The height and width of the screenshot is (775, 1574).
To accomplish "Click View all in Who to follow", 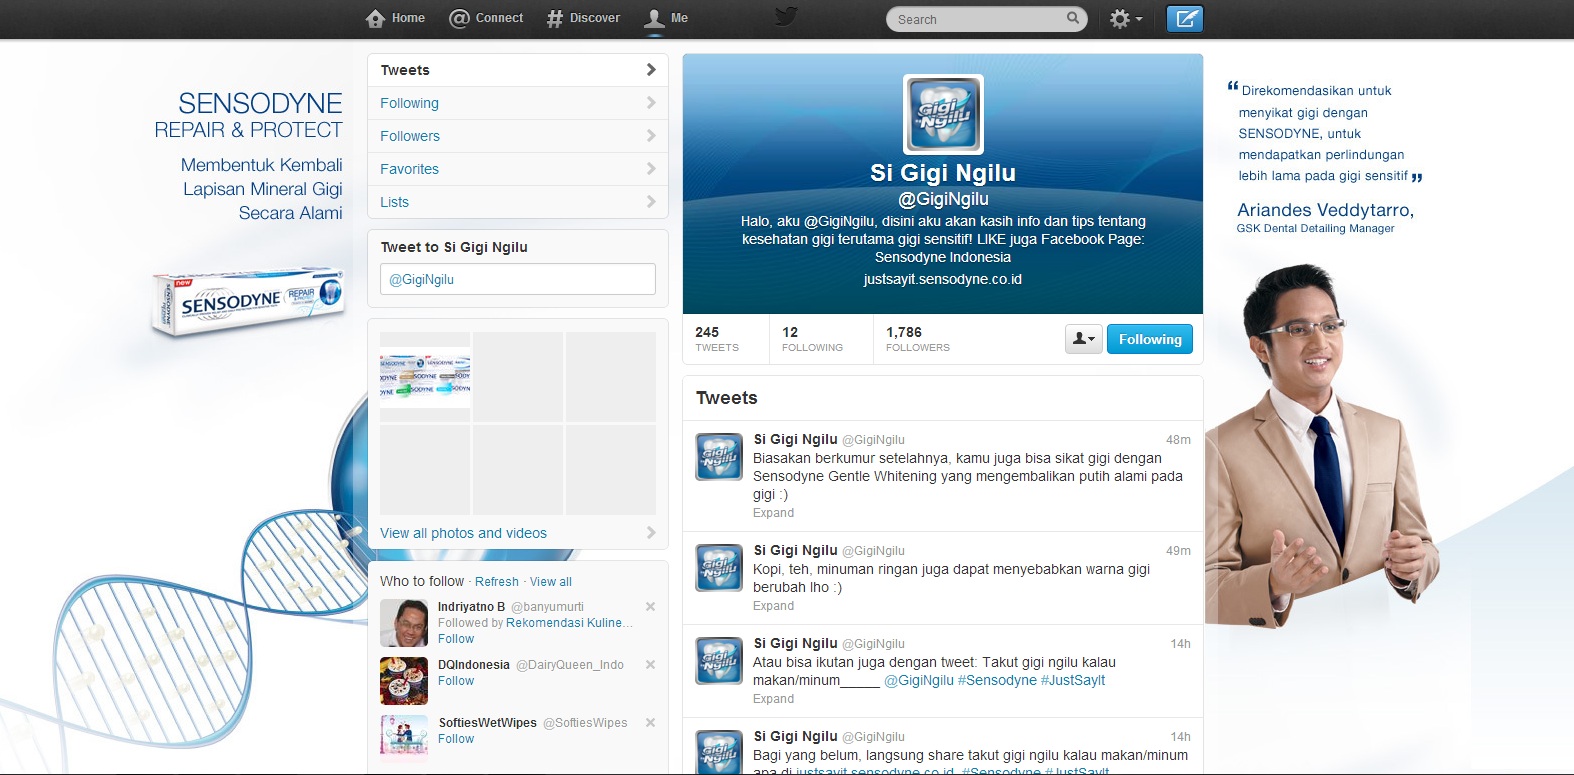I will coord(551,581).
